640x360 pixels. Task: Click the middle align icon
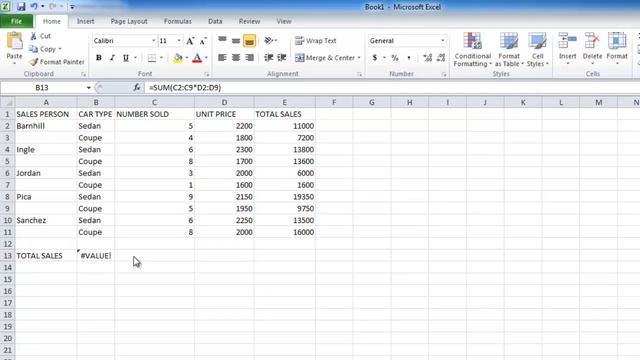236,40
